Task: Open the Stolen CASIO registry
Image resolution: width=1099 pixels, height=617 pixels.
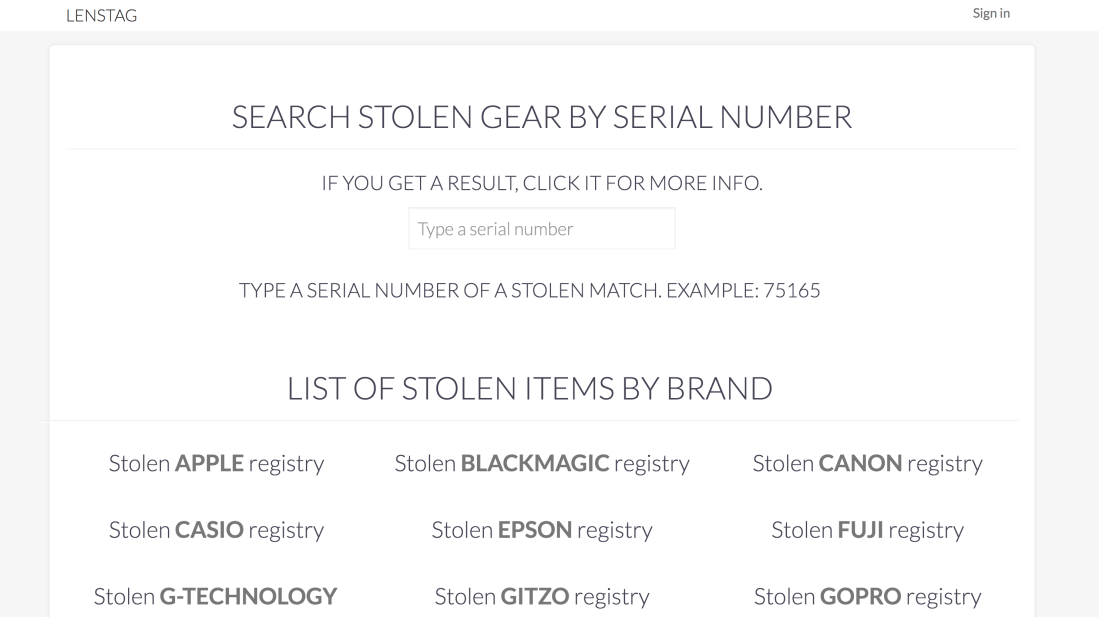Action: click(216, 530)
